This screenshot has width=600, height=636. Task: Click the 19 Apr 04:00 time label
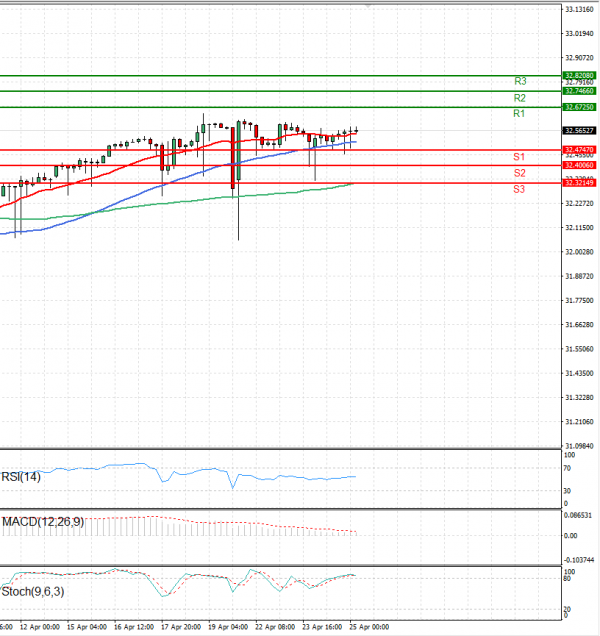click(x=228, y=627)
